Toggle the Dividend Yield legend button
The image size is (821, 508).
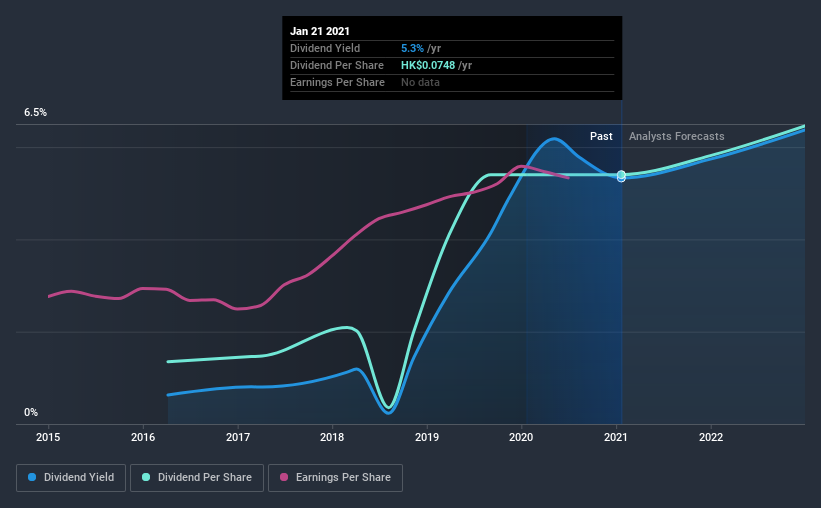coord(71,478)
